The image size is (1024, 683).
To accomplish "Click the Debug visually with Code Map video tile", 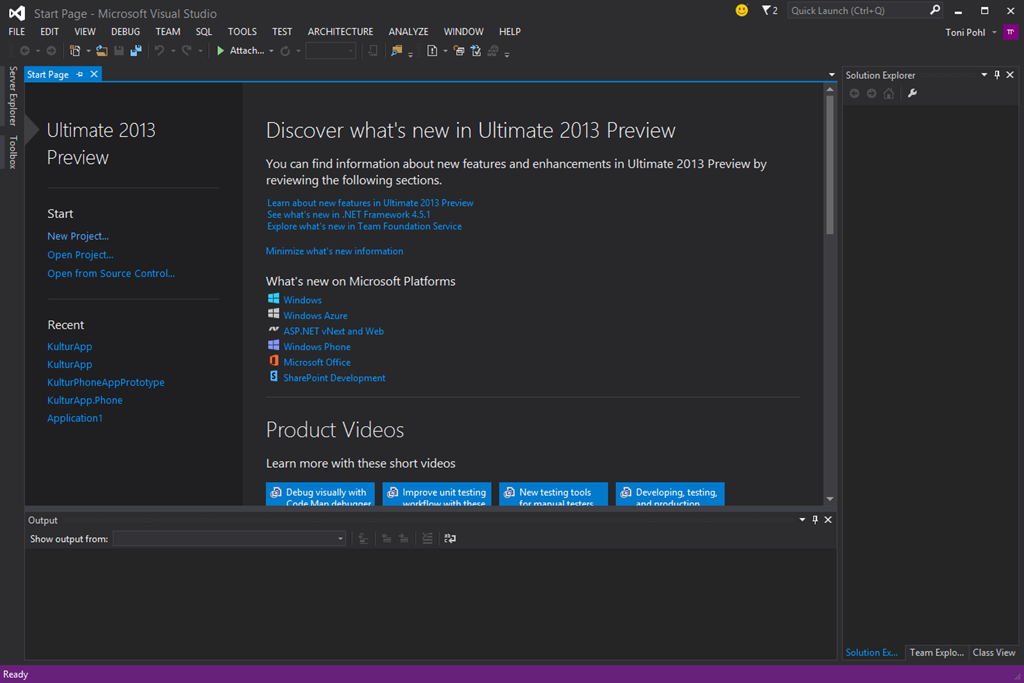I will click(320, 494).
